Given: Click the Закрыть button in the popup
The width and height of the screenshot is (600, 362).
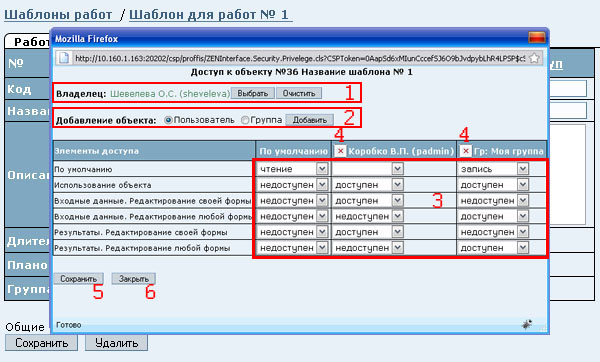Looking at the screenshot, I should [x=134, y=279].
